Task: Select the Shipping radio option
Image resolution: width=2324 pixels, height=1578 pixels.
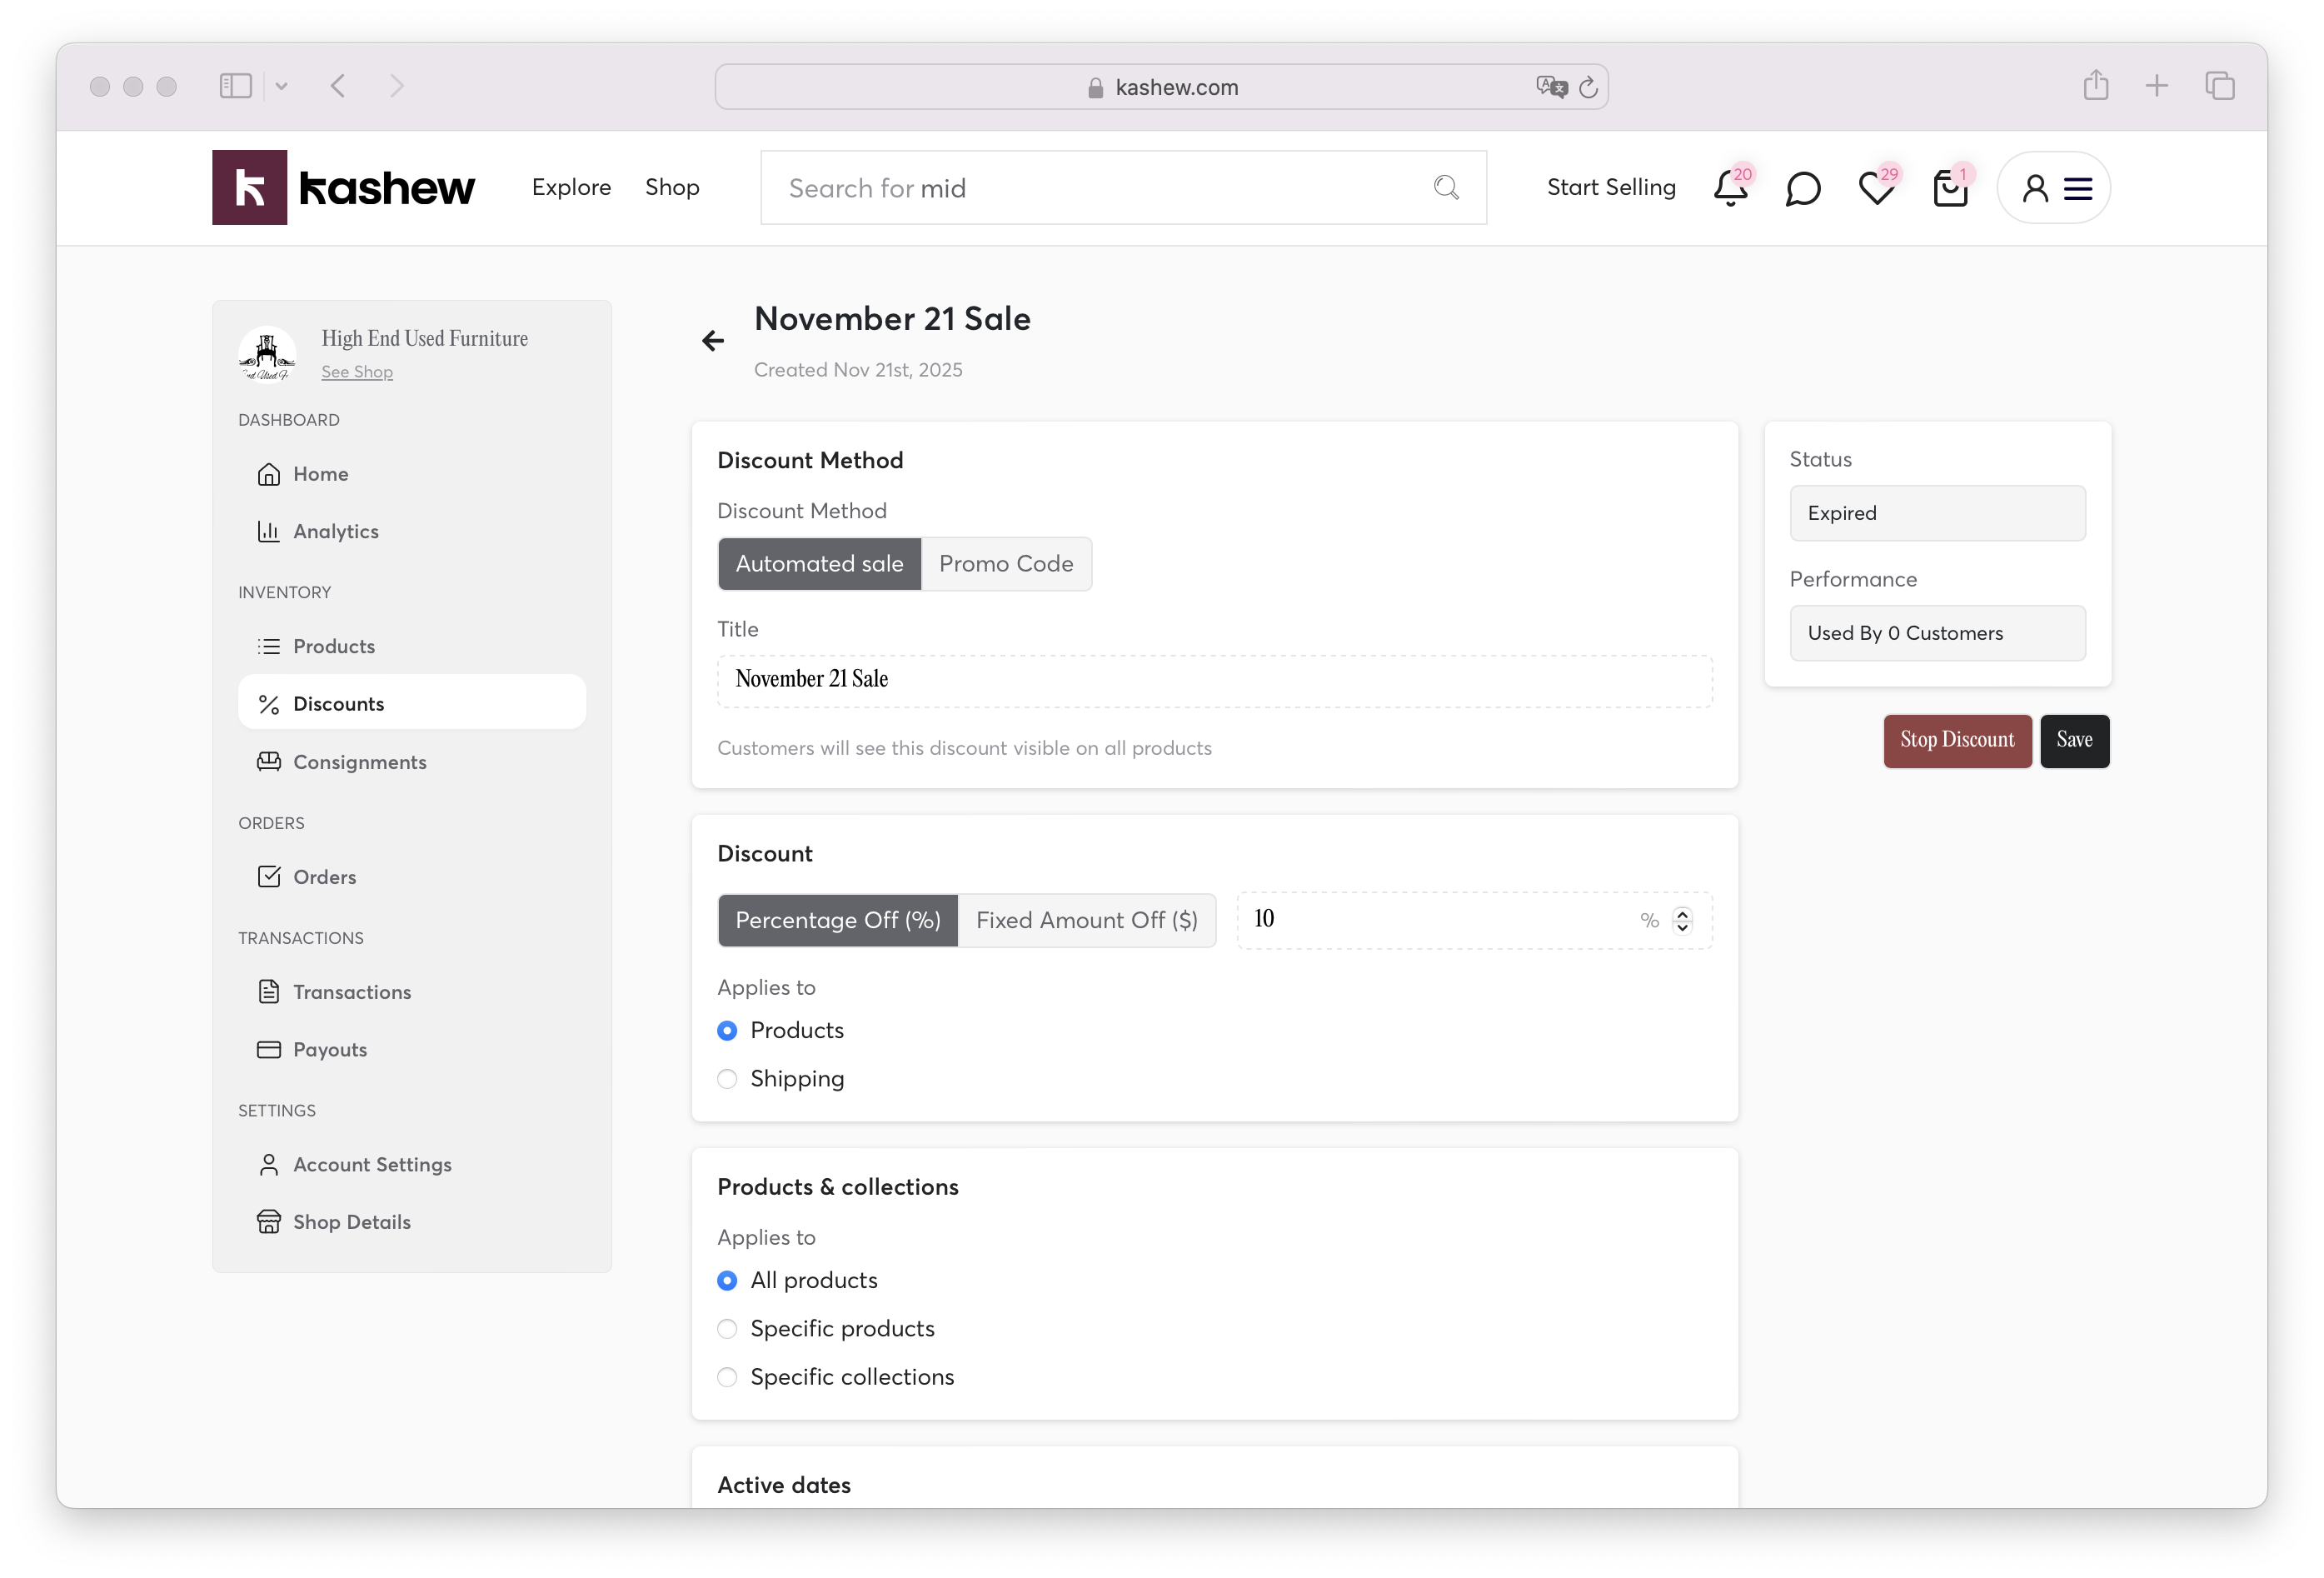Action: tap(727, 1079)
